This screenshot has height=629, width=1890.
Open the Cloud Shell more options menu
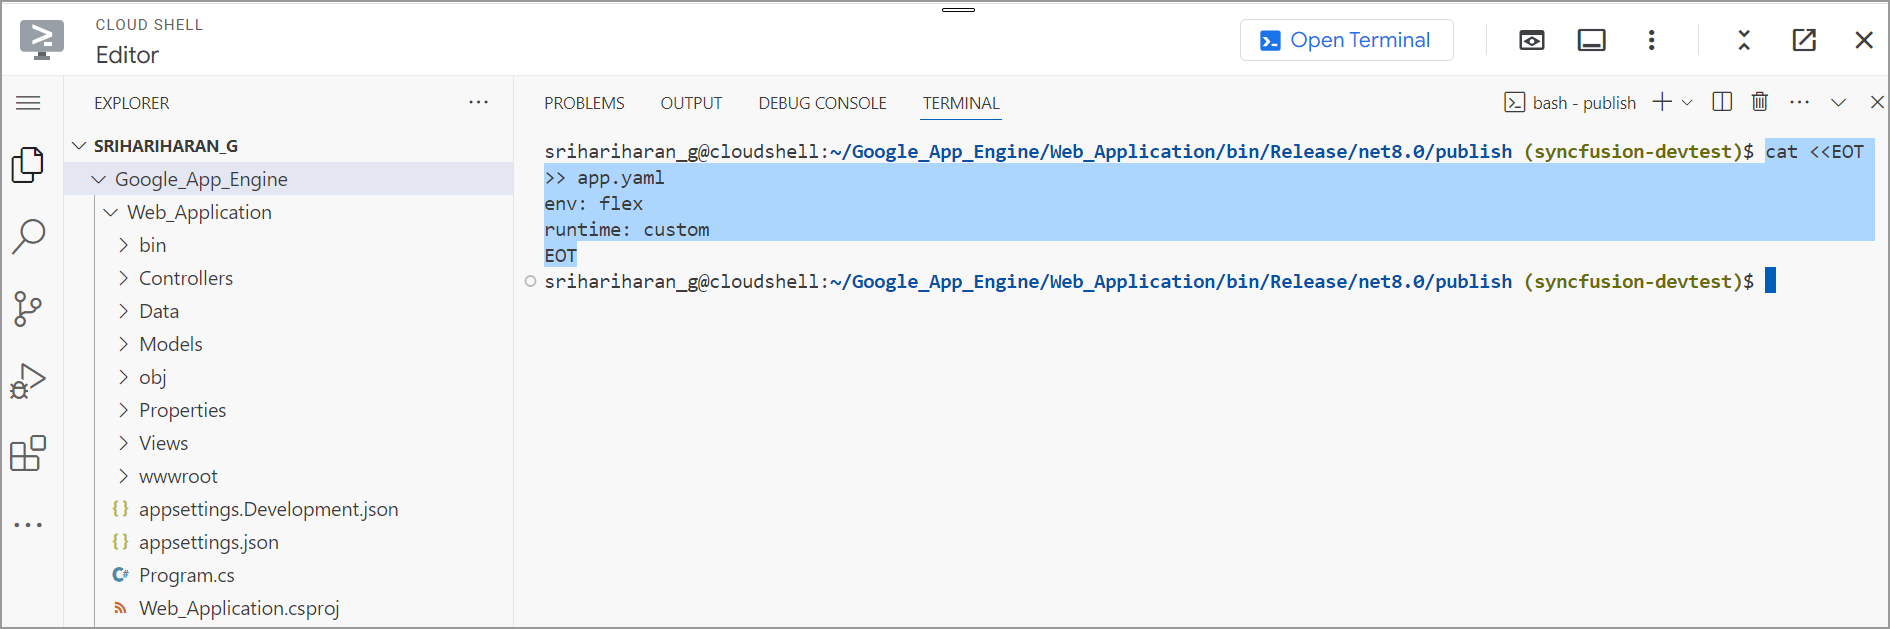(x=1651, y=40)
